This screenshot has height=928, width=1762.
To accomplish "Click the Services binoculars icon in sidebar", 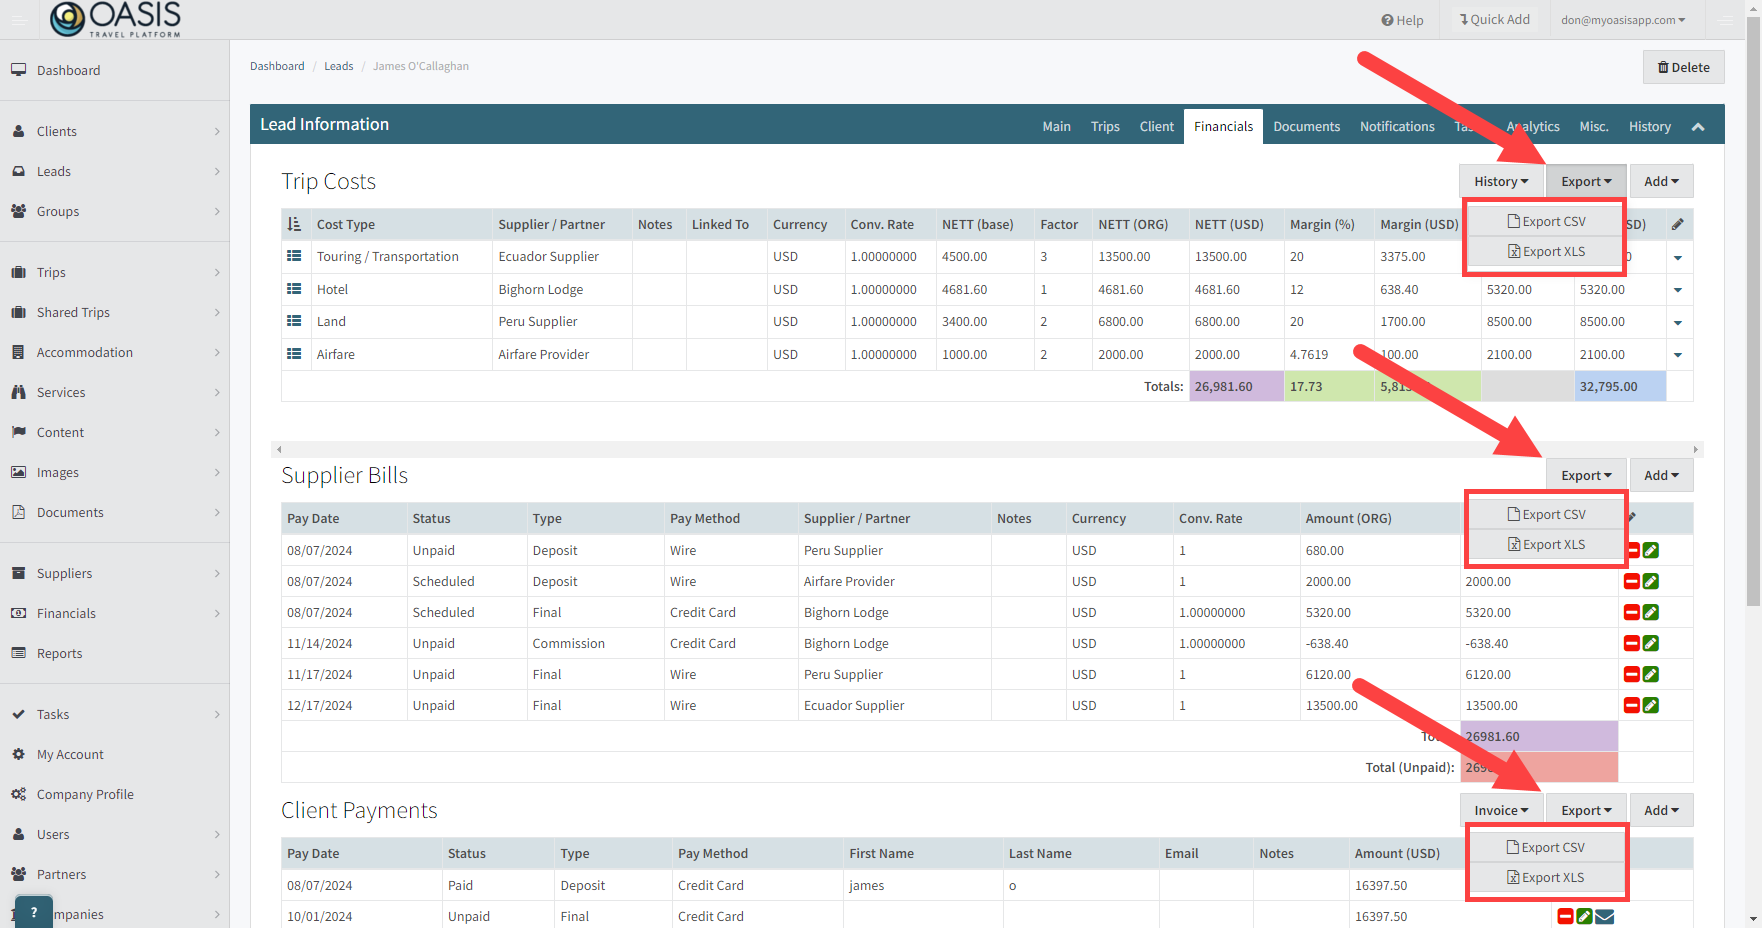I will 18,392.
